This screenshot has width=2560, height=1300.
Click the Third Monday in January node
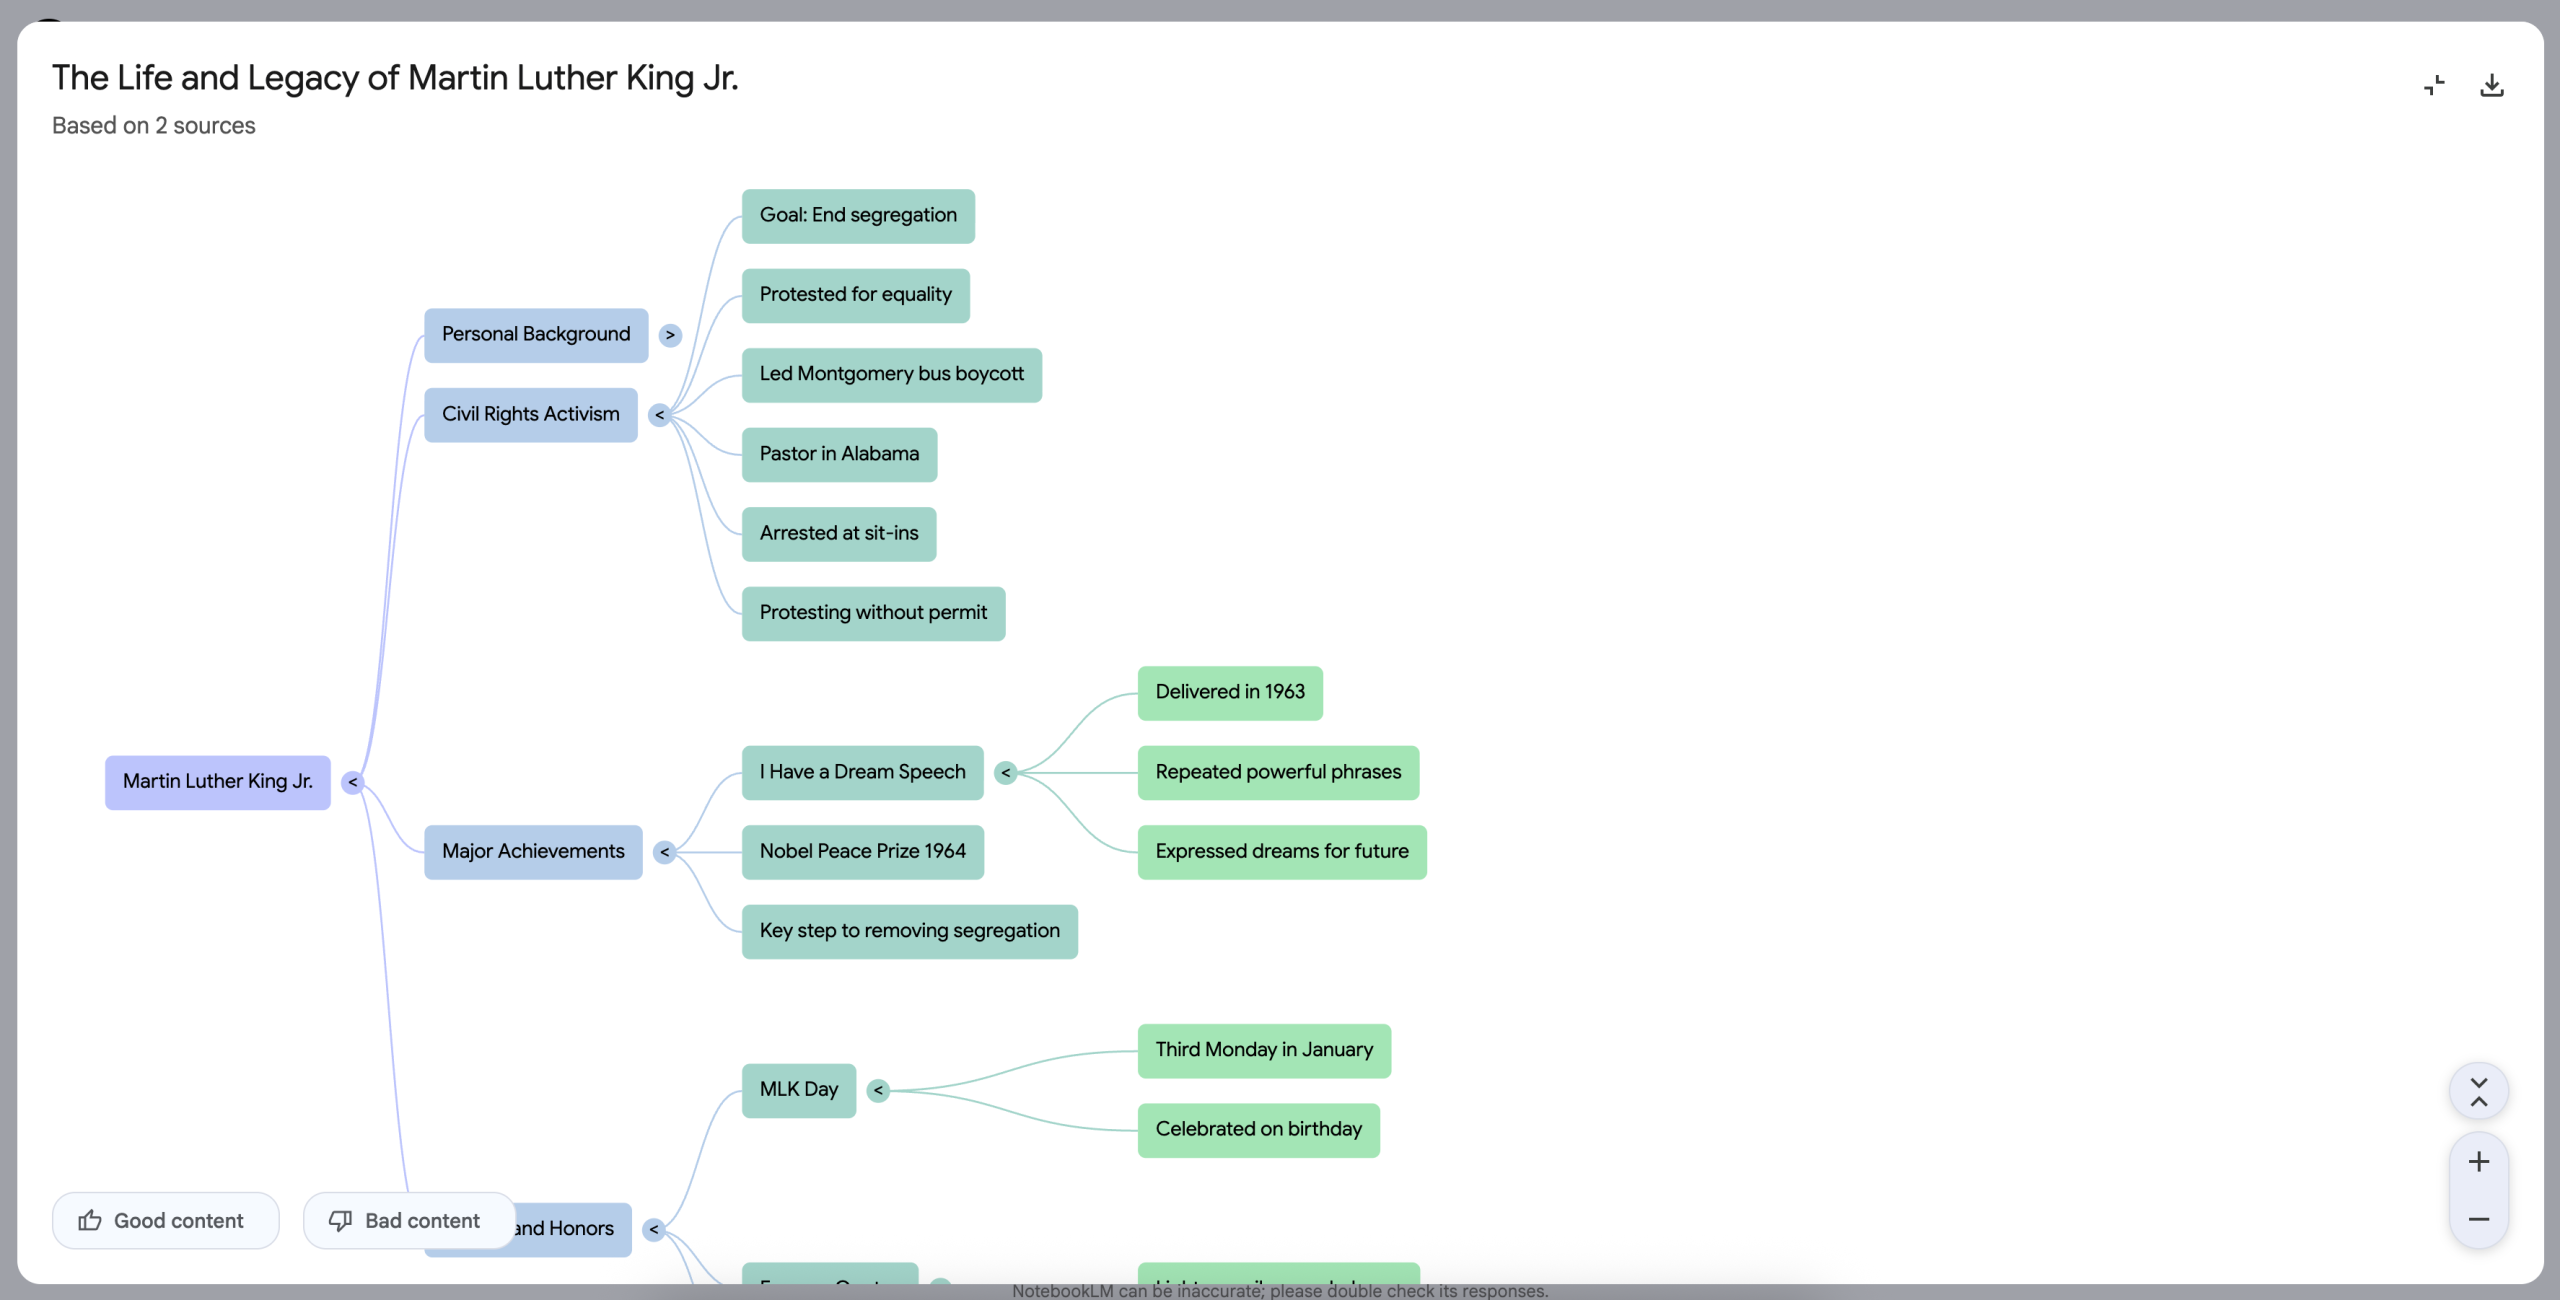click(x=1263, y=1050)
